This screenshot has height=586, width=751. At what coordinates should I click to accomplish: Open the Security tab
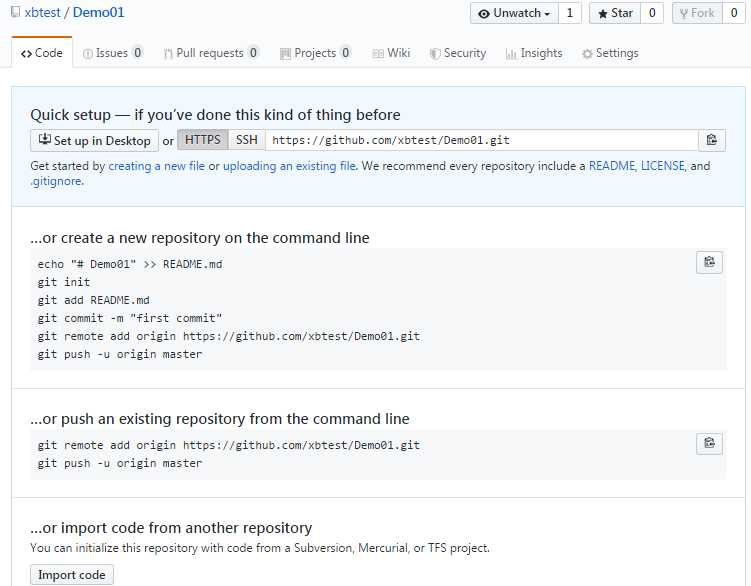tap(458, 53)
